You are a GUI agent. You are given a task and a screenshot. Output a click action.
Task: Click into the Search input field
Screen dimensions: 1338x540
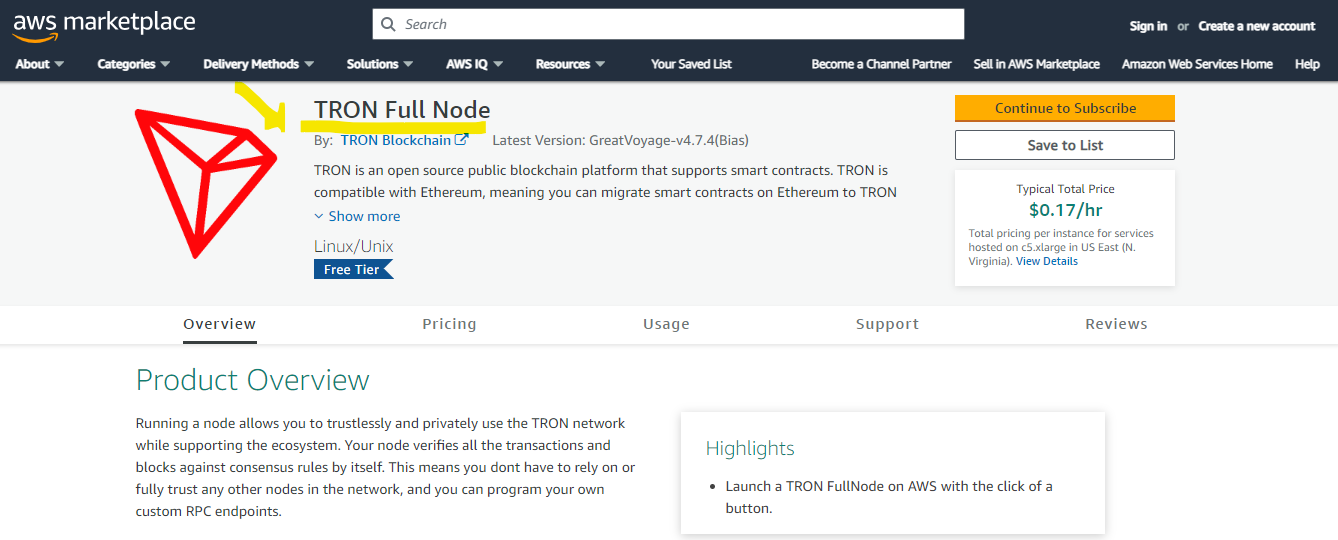[668, 24]
